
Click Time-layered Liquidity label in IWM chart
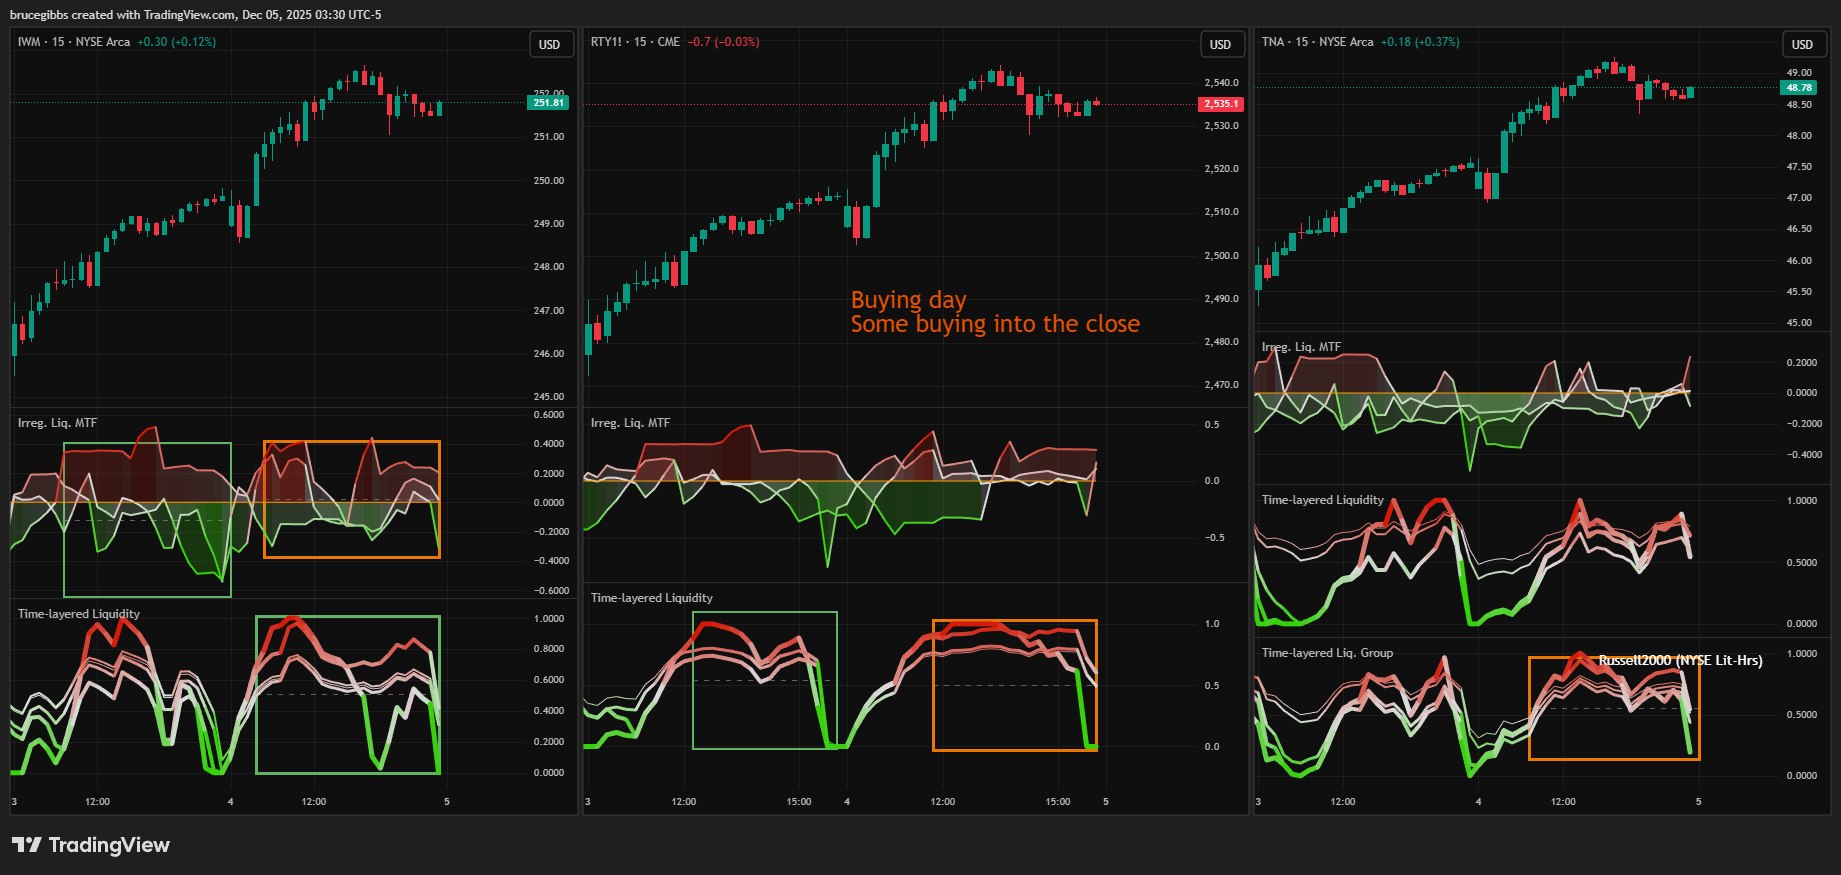click(78, 614)
